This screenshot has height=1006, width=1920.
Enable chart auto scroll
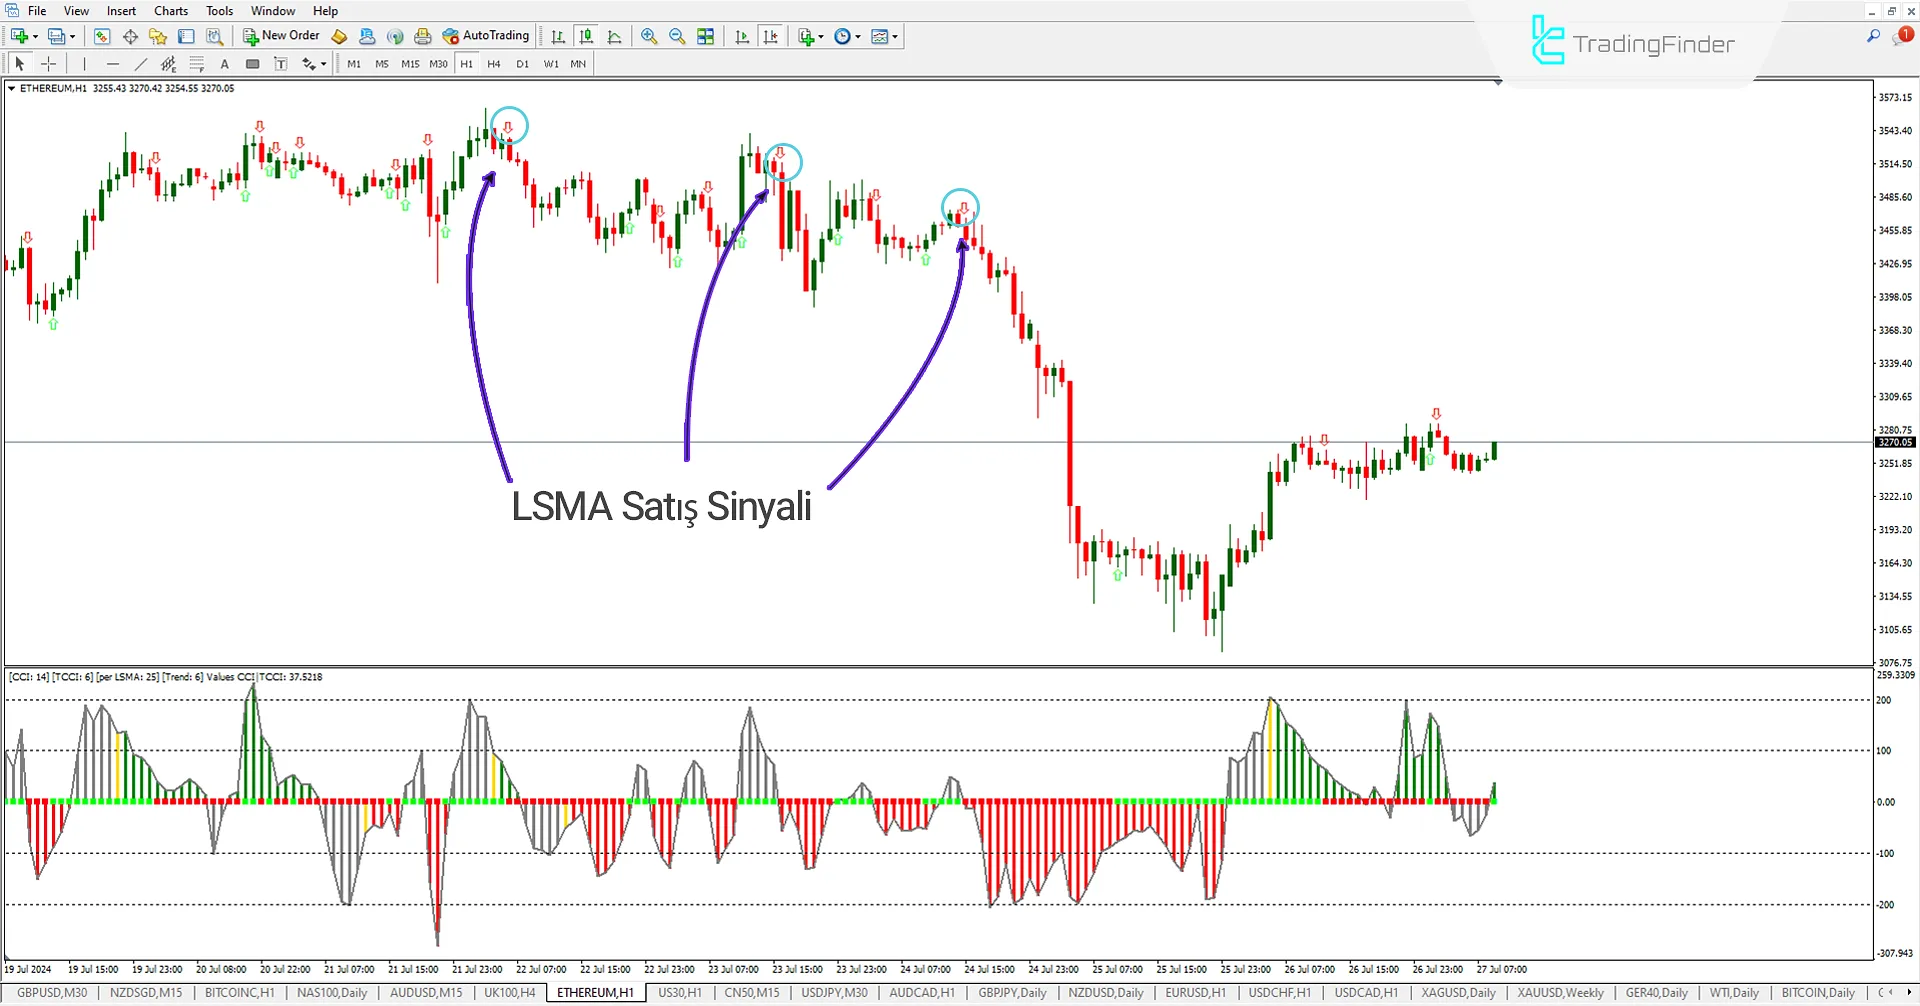tap(742, 36)
